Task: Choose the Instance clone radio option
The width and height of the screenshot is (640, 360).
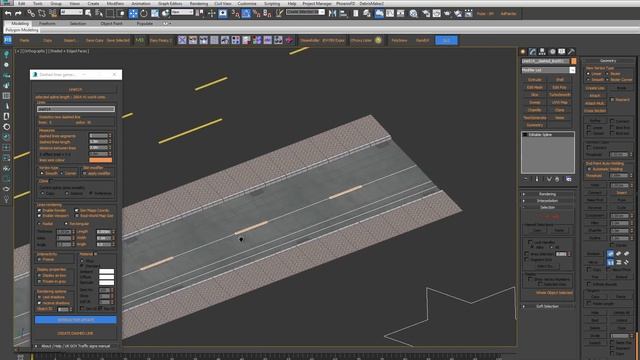Action: tap(67, 193)
